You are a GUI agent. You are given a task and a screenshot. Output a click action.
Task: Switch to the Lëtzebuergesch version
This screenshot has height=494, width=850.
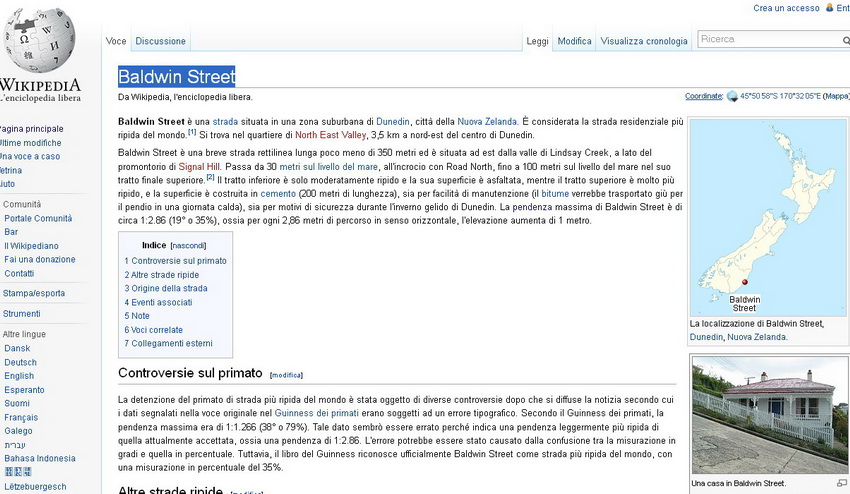(x=35, y=487)
